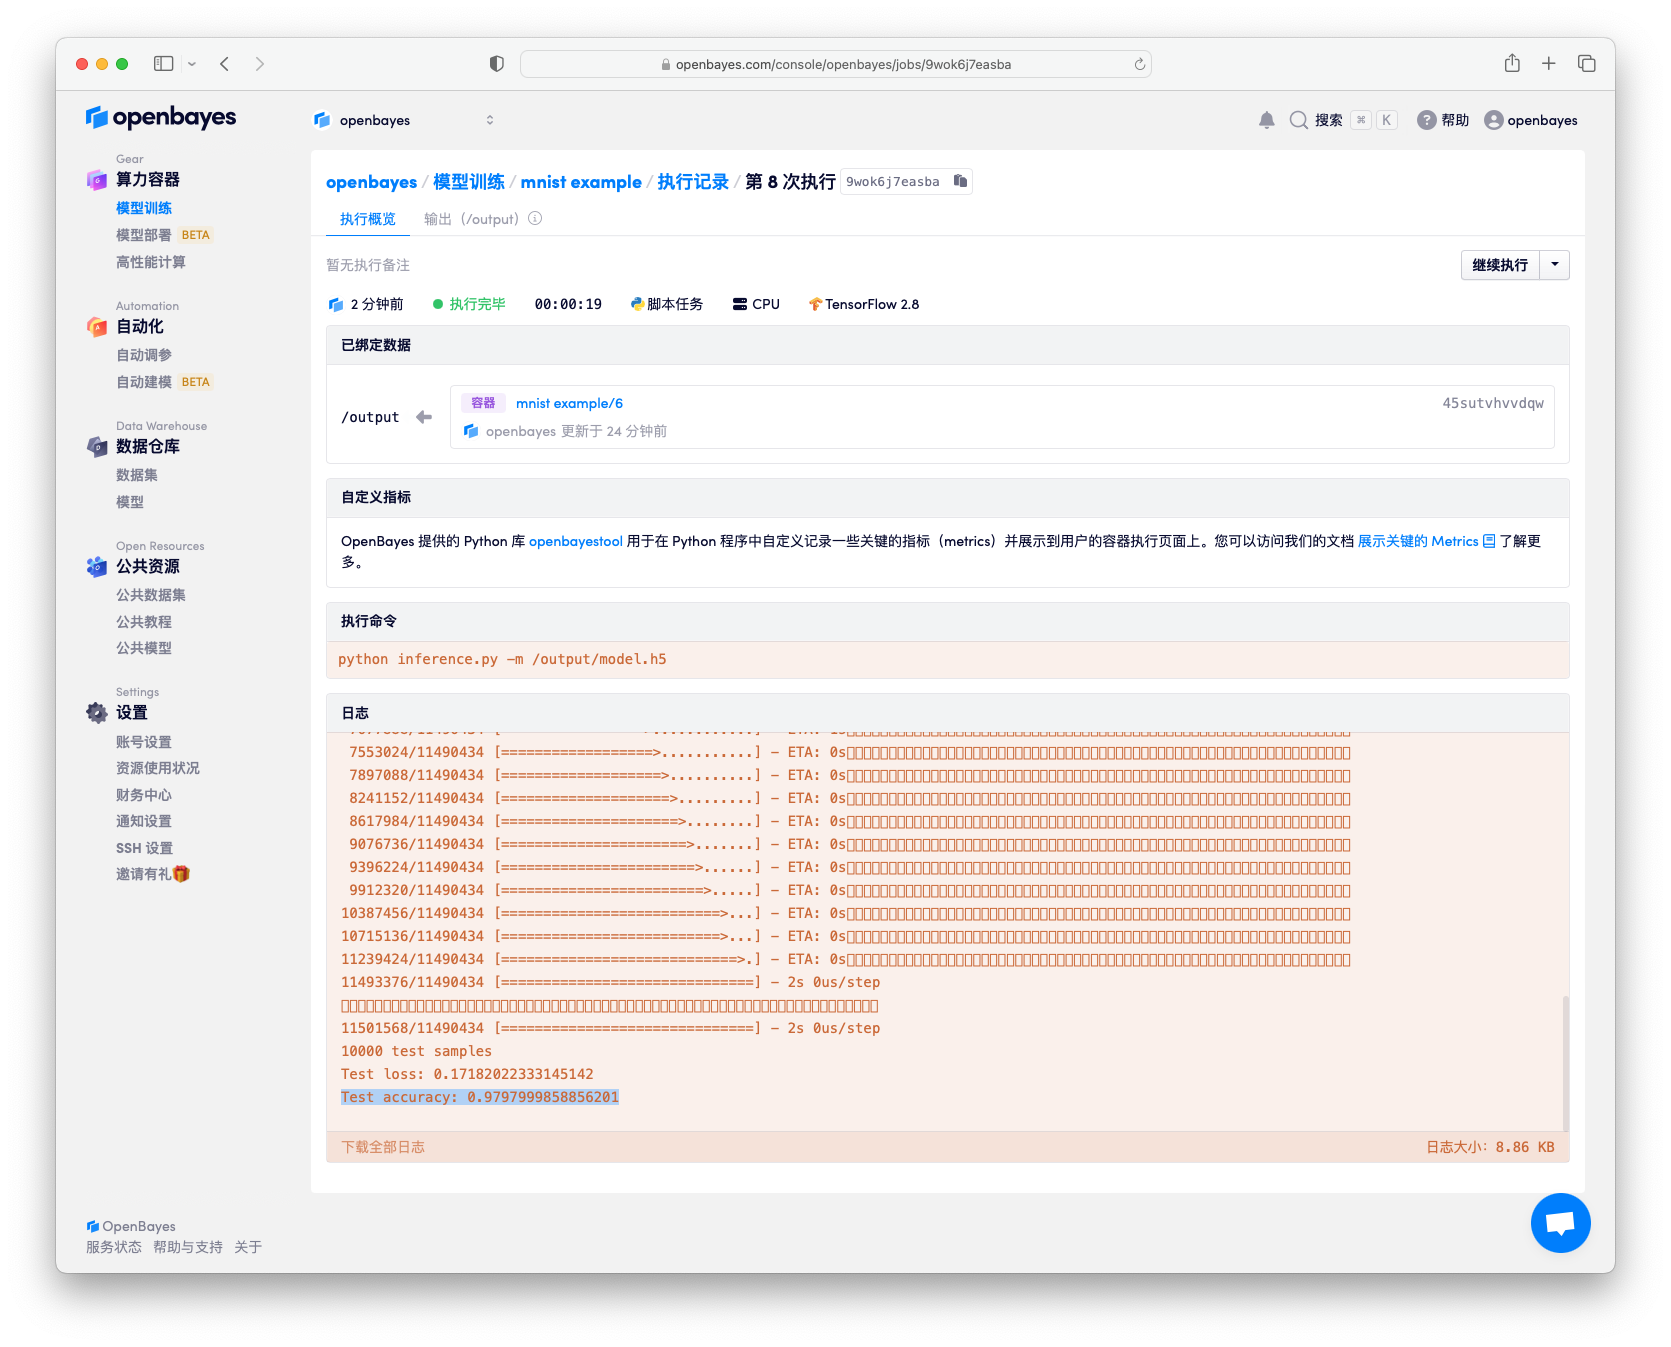Switch to the 输出 (/output) tab
Screen dimensions: 1671x1347
click(471, 219)
